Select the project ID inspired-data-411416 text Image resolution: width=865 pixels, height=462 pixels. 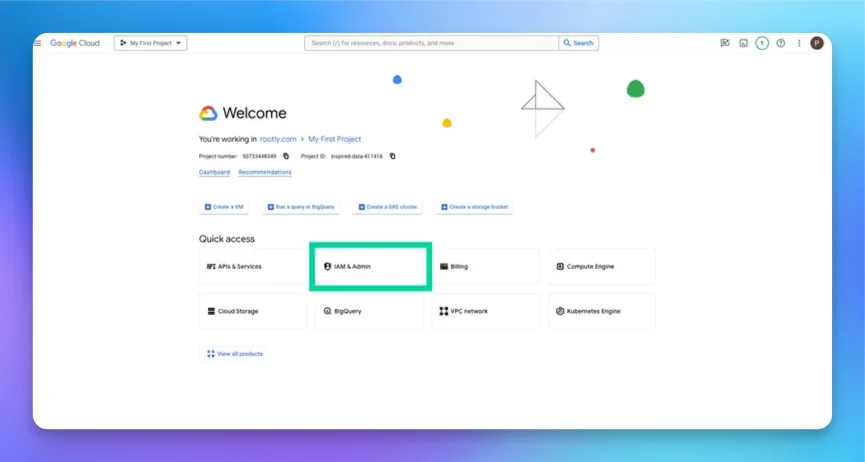[x=356, y=156]
